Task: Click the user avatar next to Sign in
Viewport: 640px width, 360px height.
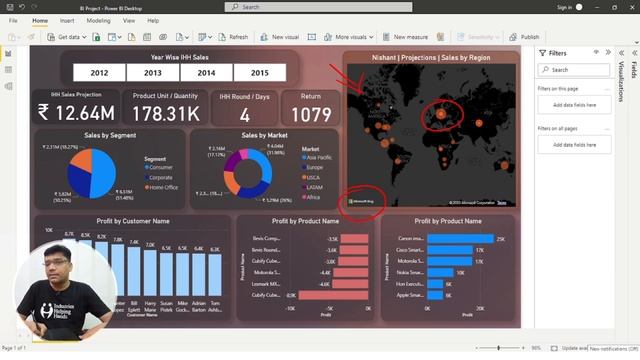Action: point(579,7)
